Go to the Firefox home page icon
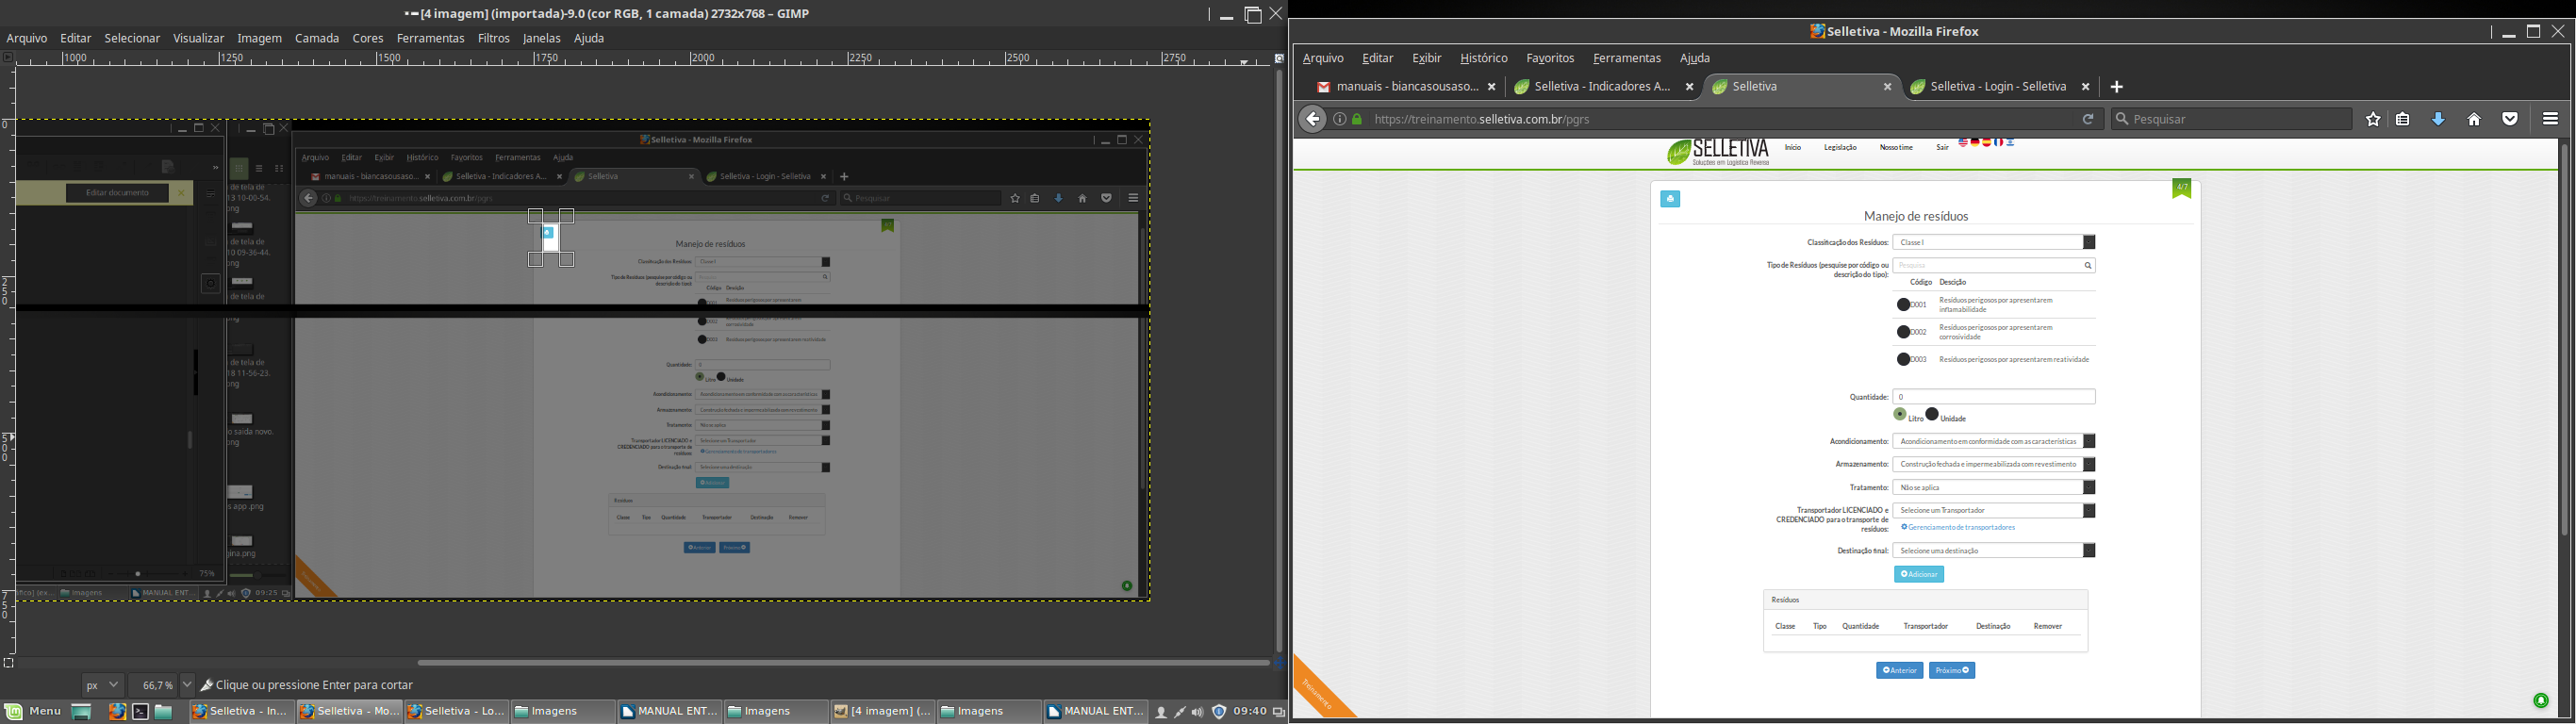 pos(2474,120)
